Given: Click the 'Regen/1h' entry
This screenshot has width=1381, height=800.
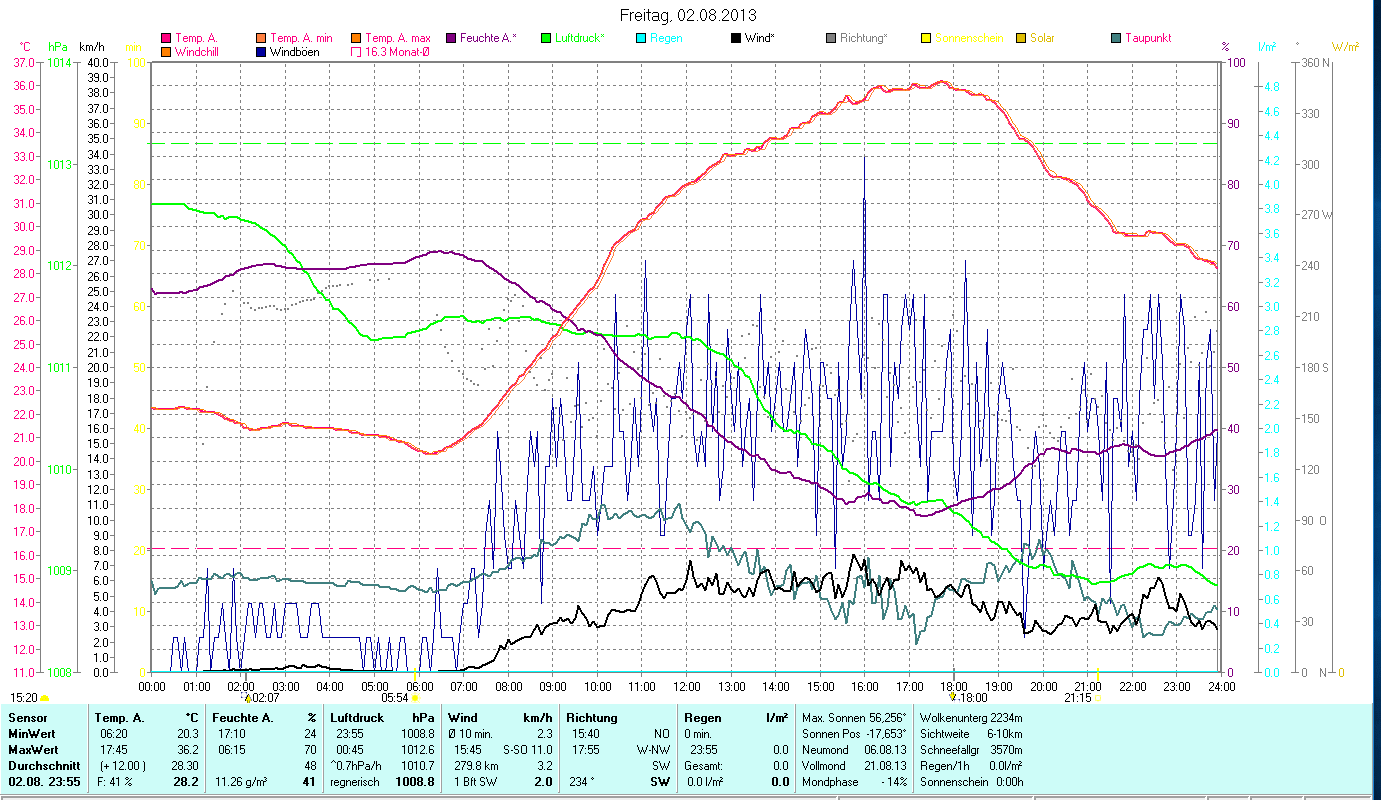Looking at the screenshot, I should (x=972, y=765).
